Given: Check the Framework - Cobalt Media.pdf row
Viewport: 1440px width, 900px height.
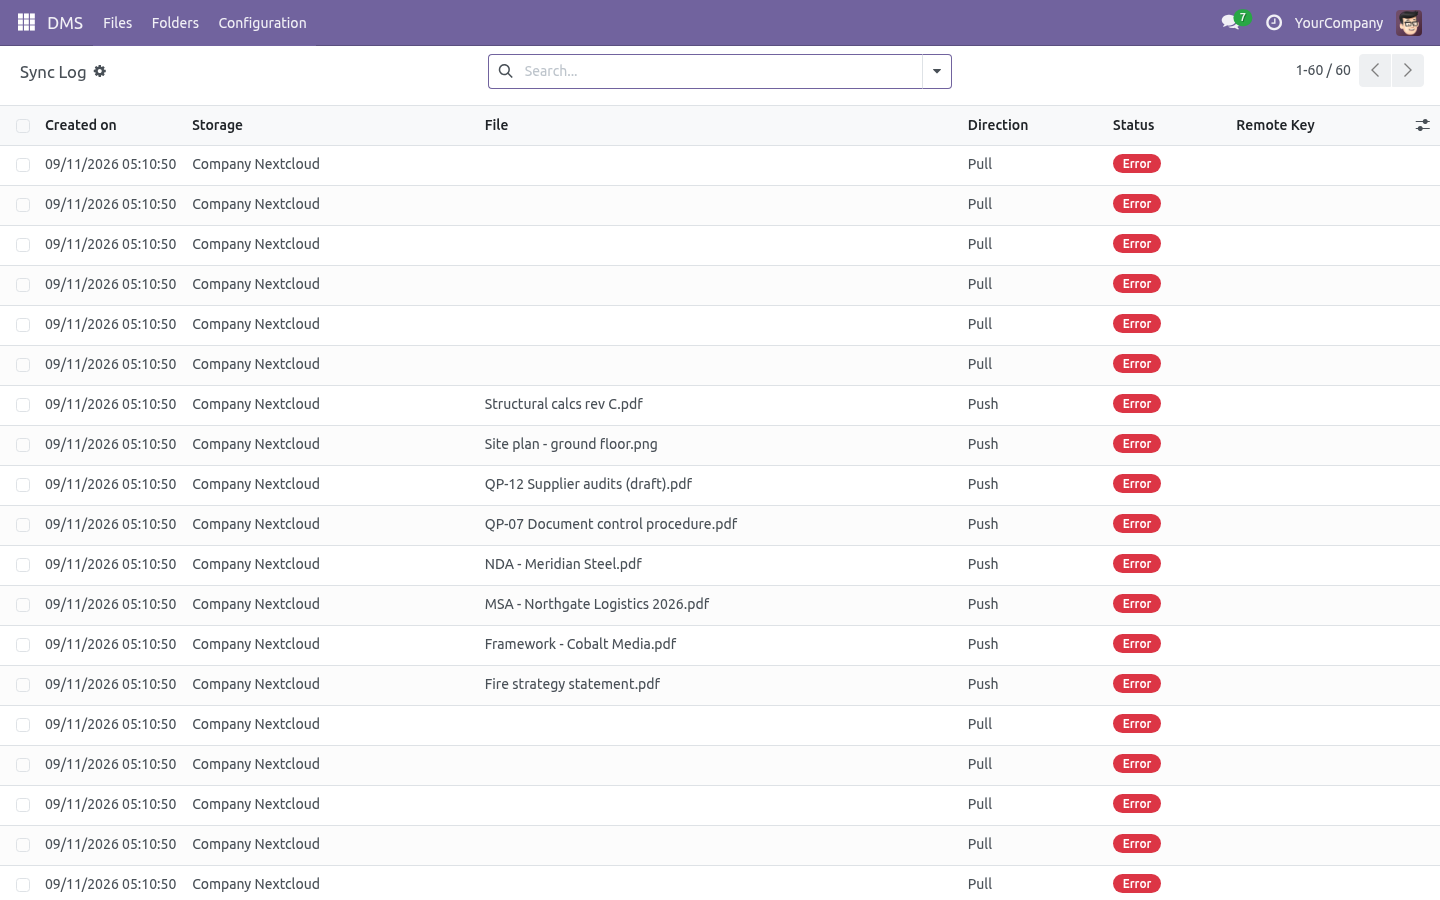Looking at the screenshot, I should coord(23,645).
